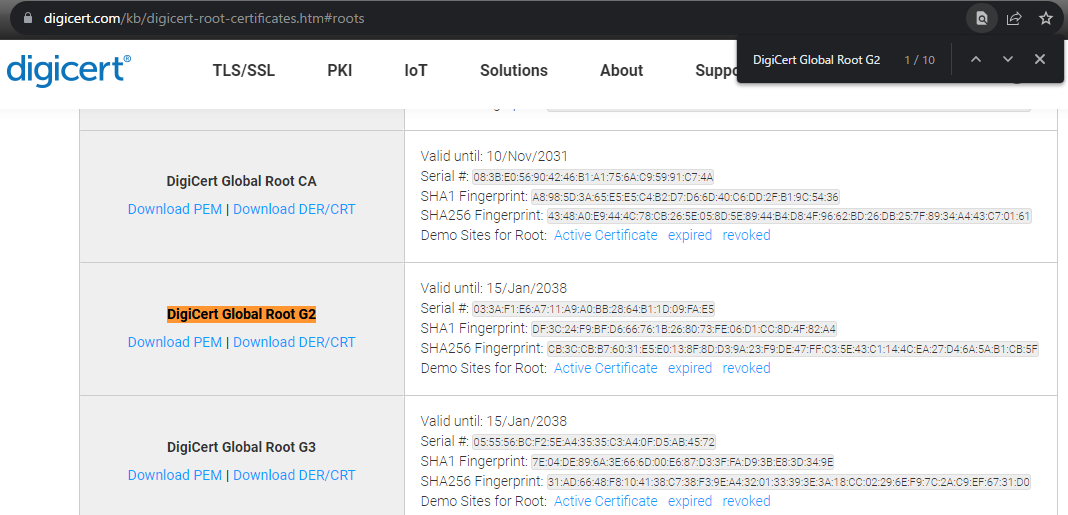
Task: Open the PKI menu
Action: click(340, 71)
